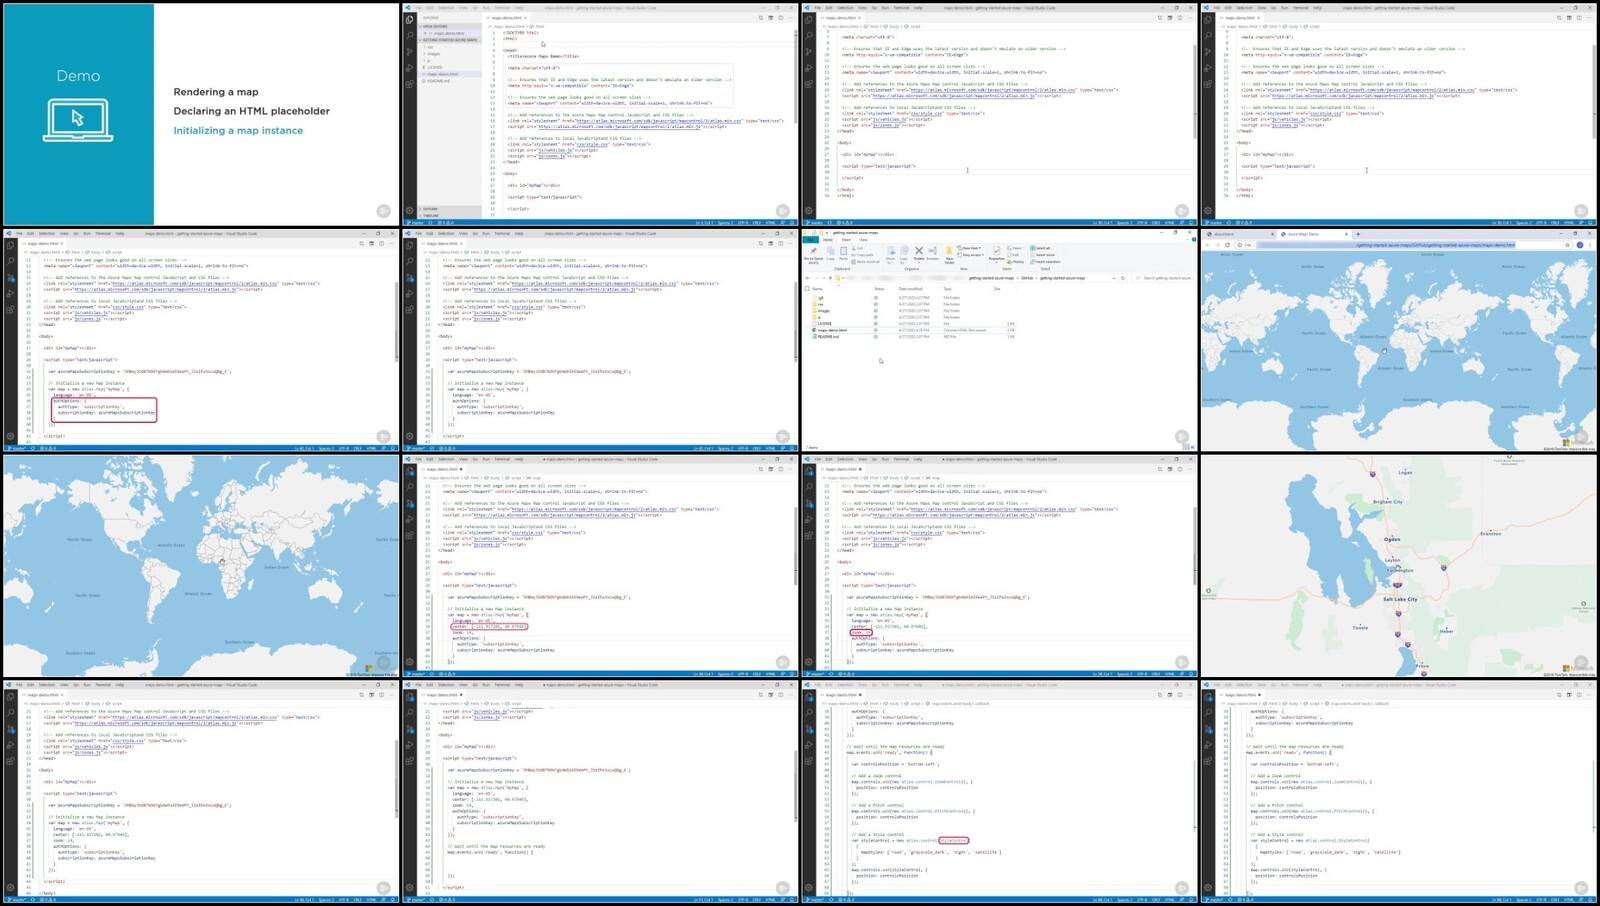
Task: Click the Search icon in the sidebar-open VS Code thumbnail
Action: [x=409, y=35]
